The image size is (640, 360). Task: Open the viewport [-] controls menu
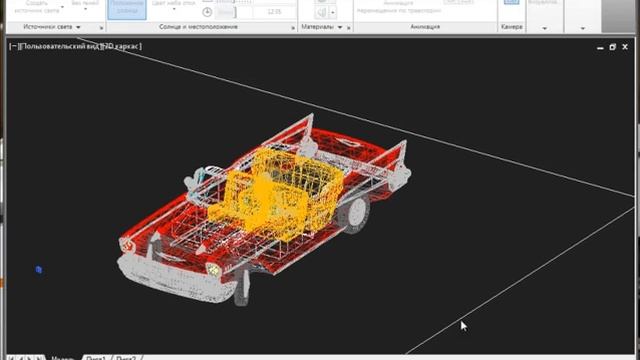pyautogui.click(x=13, y=47)
